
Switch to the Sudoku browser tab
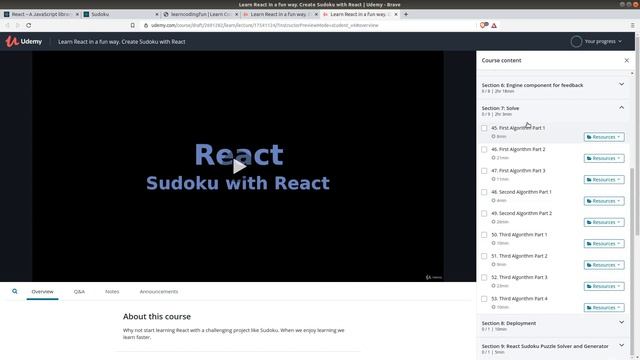(x=120, y=14)
